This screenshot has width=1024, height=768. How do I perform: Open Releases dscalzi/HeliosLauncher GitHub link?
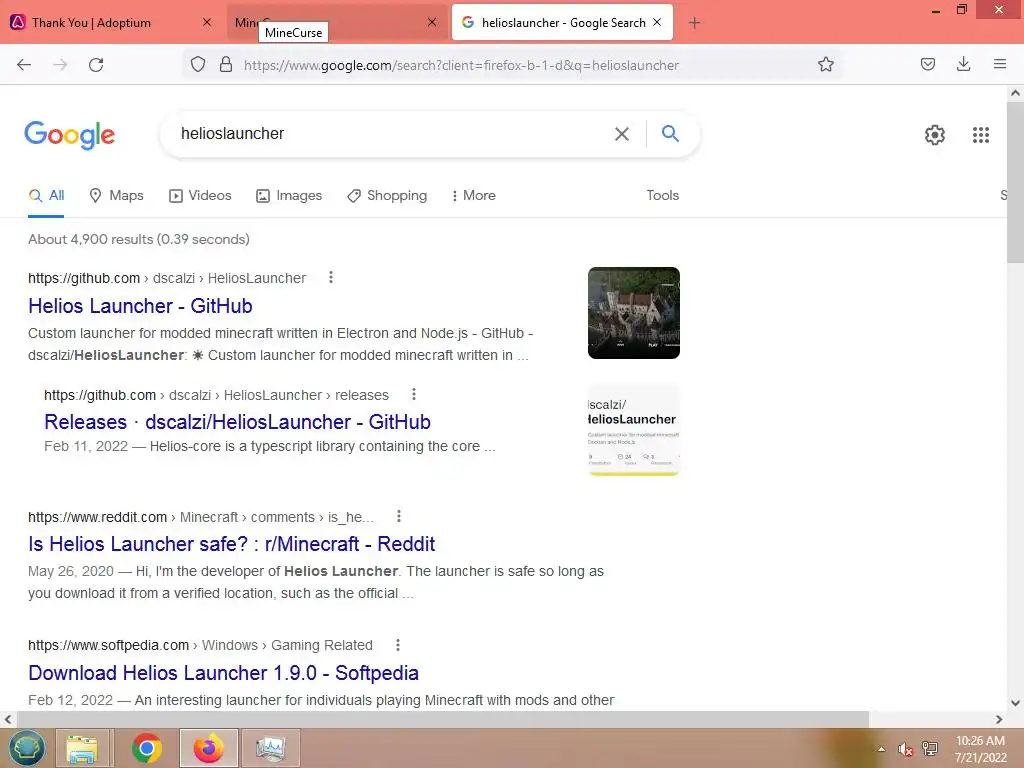237,422
